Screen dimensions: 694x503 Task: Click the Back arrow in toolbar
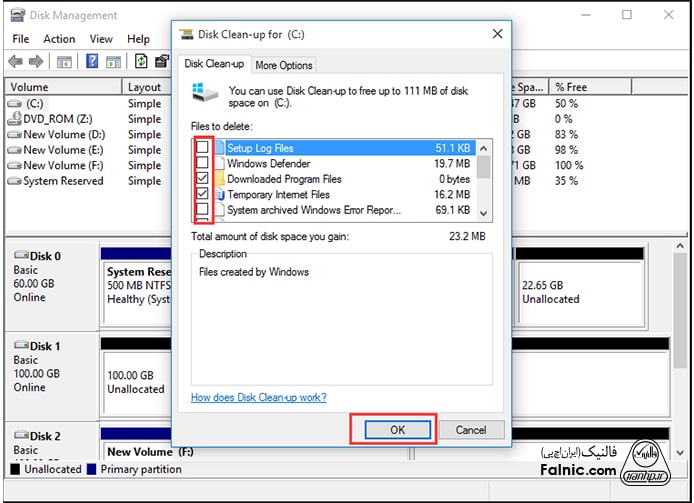tap(17, 62)
